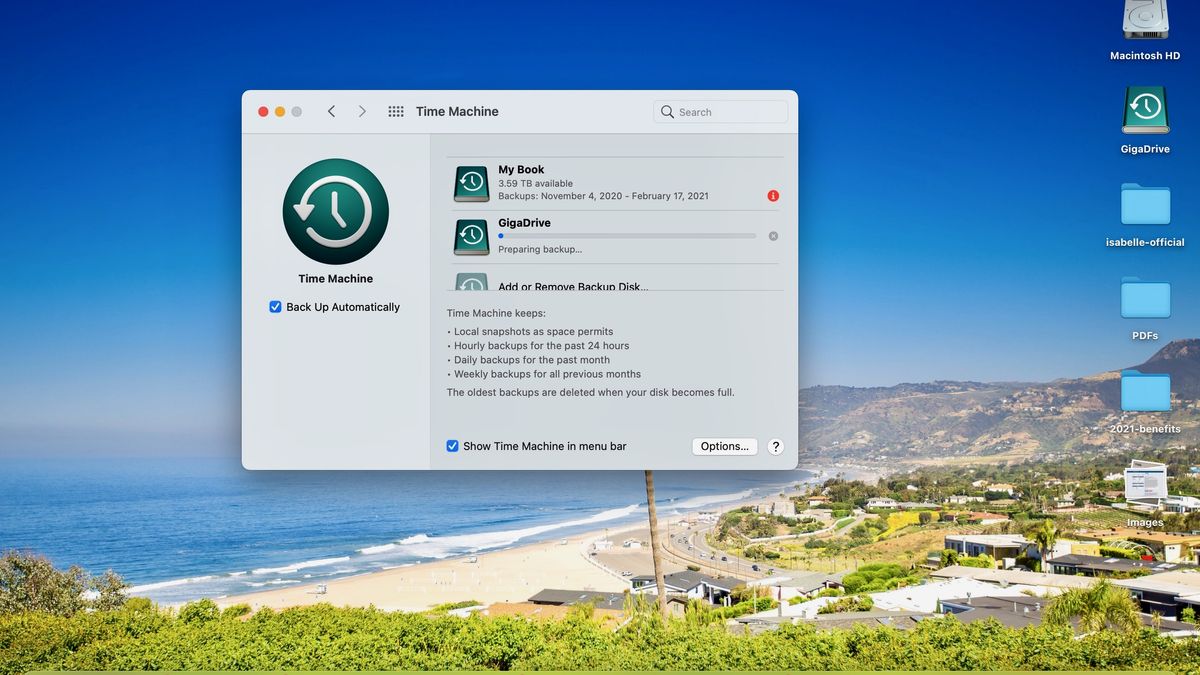Select the My Book backup disk icon
Viewport: 1200px width, 675px height.
[x=470, y=183]
